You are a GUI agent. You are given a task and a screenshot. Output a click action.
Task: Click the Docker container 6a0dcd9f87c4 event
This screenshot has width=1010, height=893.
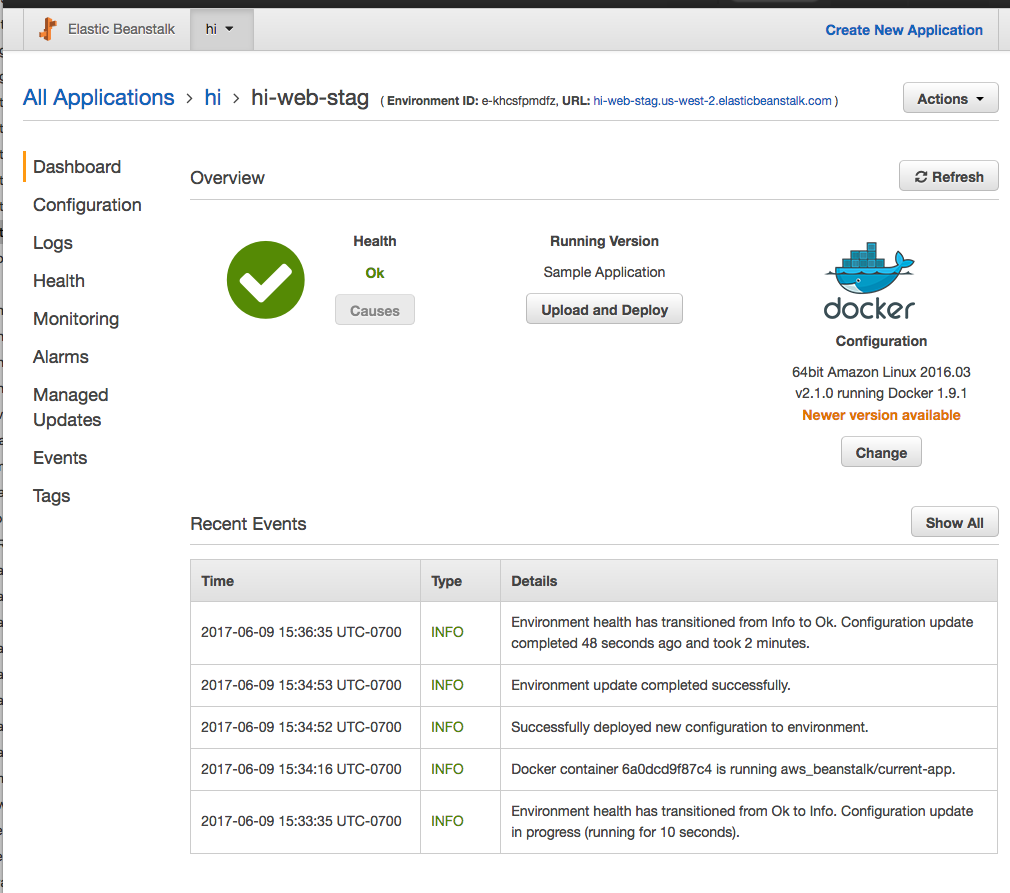click(x=733, y=769)
